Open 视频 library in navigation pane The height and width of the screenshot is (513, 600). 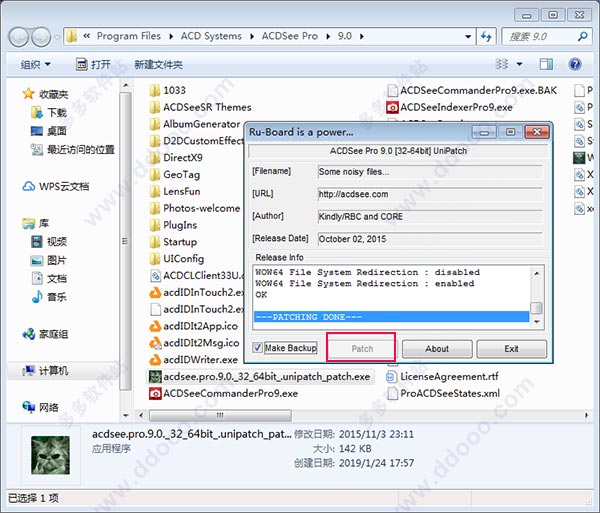point(49,242)
